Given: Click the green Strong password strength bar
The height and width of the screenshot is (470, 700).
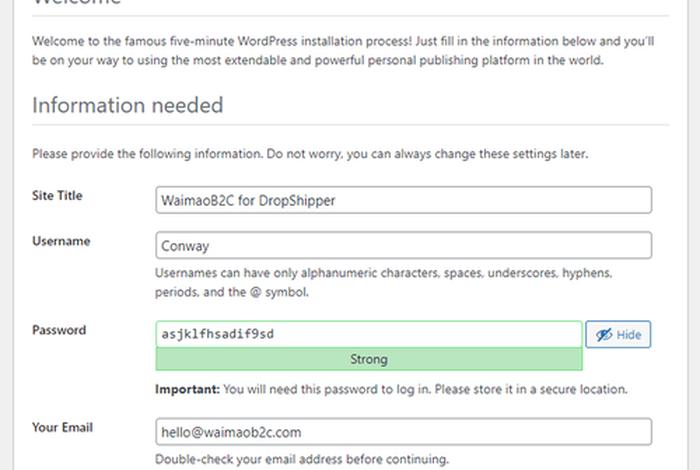Looking at the screenshot, I should tap(369, 359).
